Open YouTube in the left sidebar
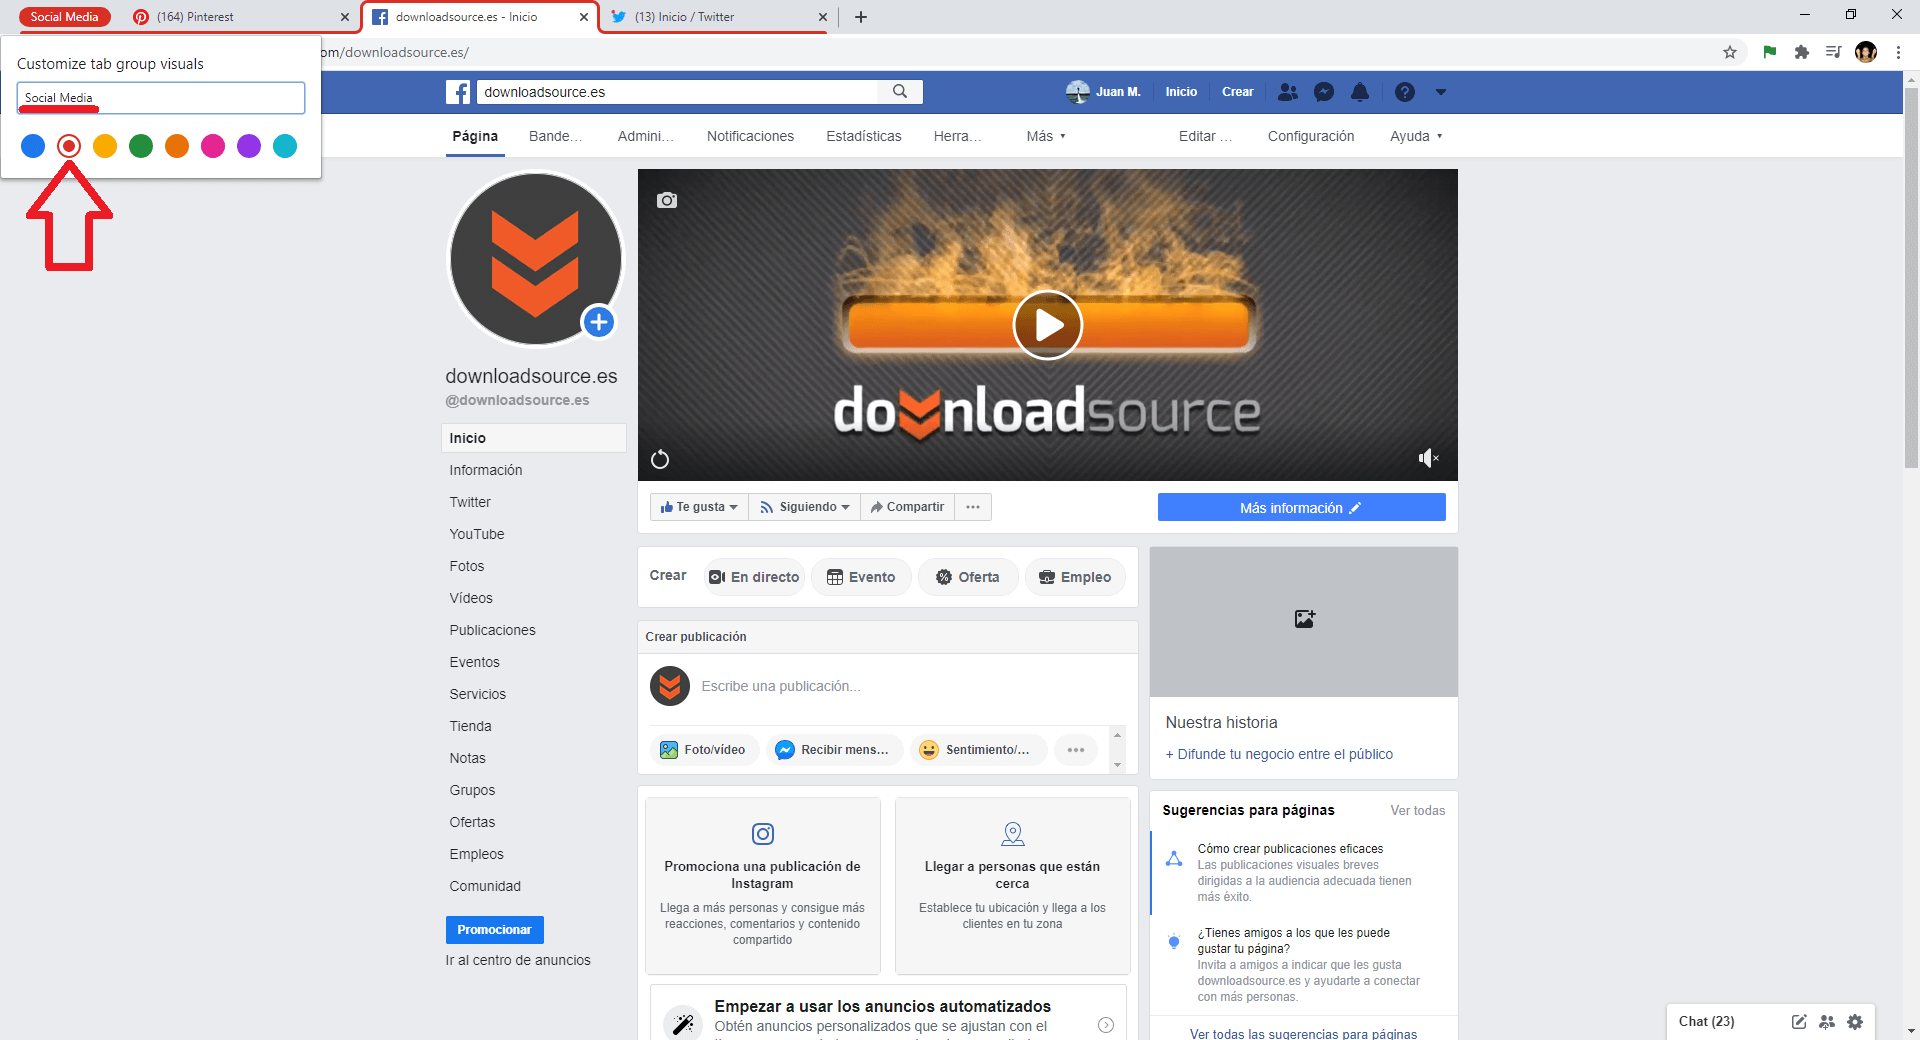The image size is (1920, 1040). pyautogui.click(x=477, y=534)
